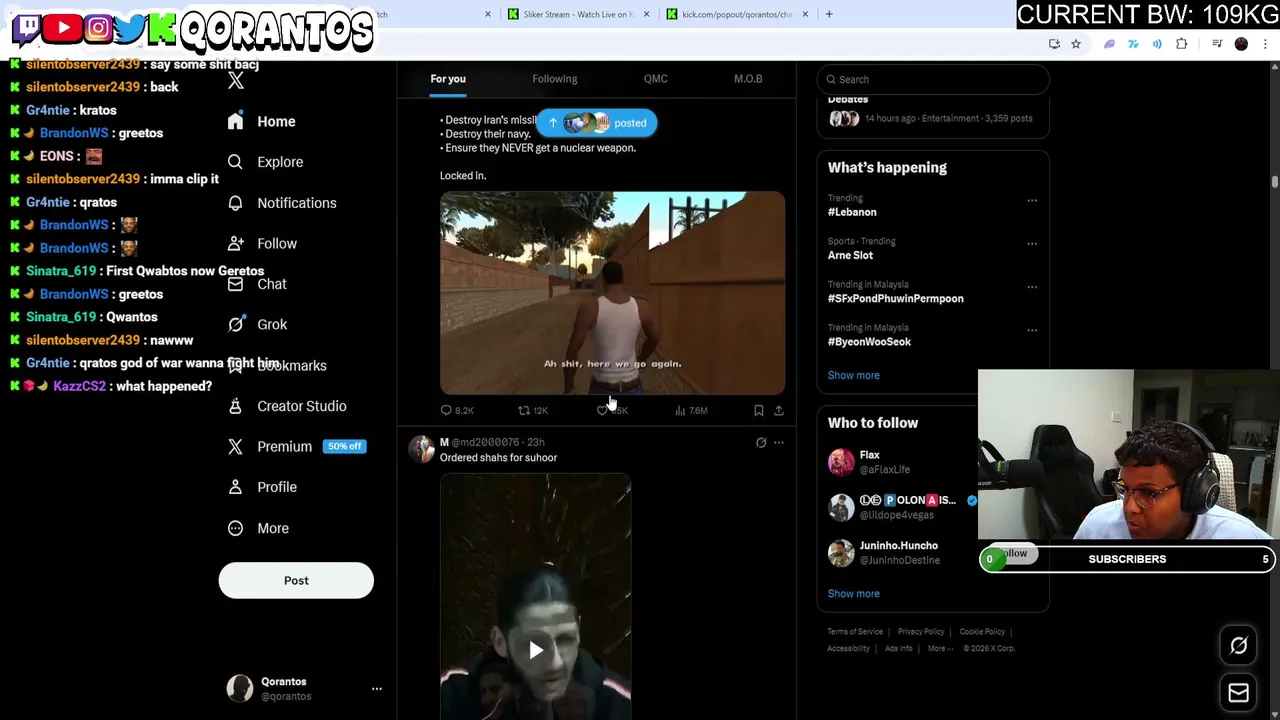Bookmark this page with the star icon
Image resolution: width=1280 pixels, height=720 pixels.
coord(1076,44)
